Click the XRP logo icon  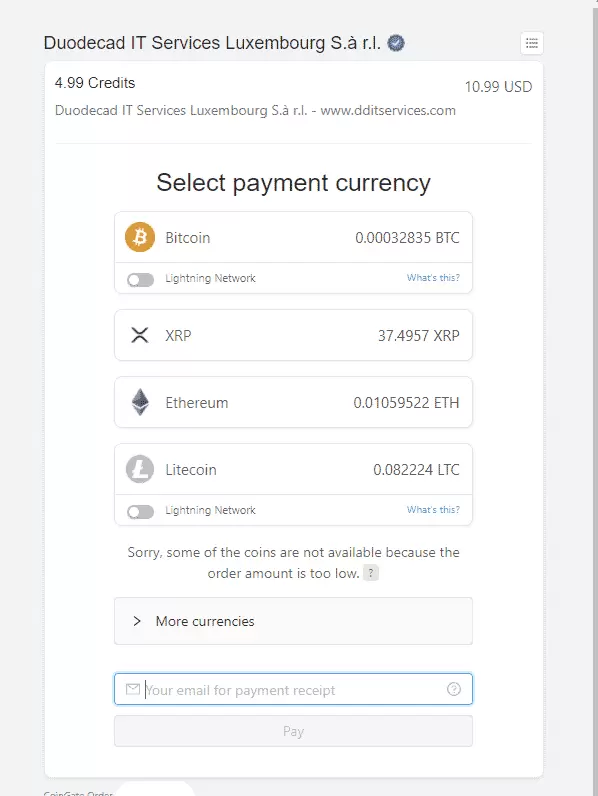[x=140, y=335]
